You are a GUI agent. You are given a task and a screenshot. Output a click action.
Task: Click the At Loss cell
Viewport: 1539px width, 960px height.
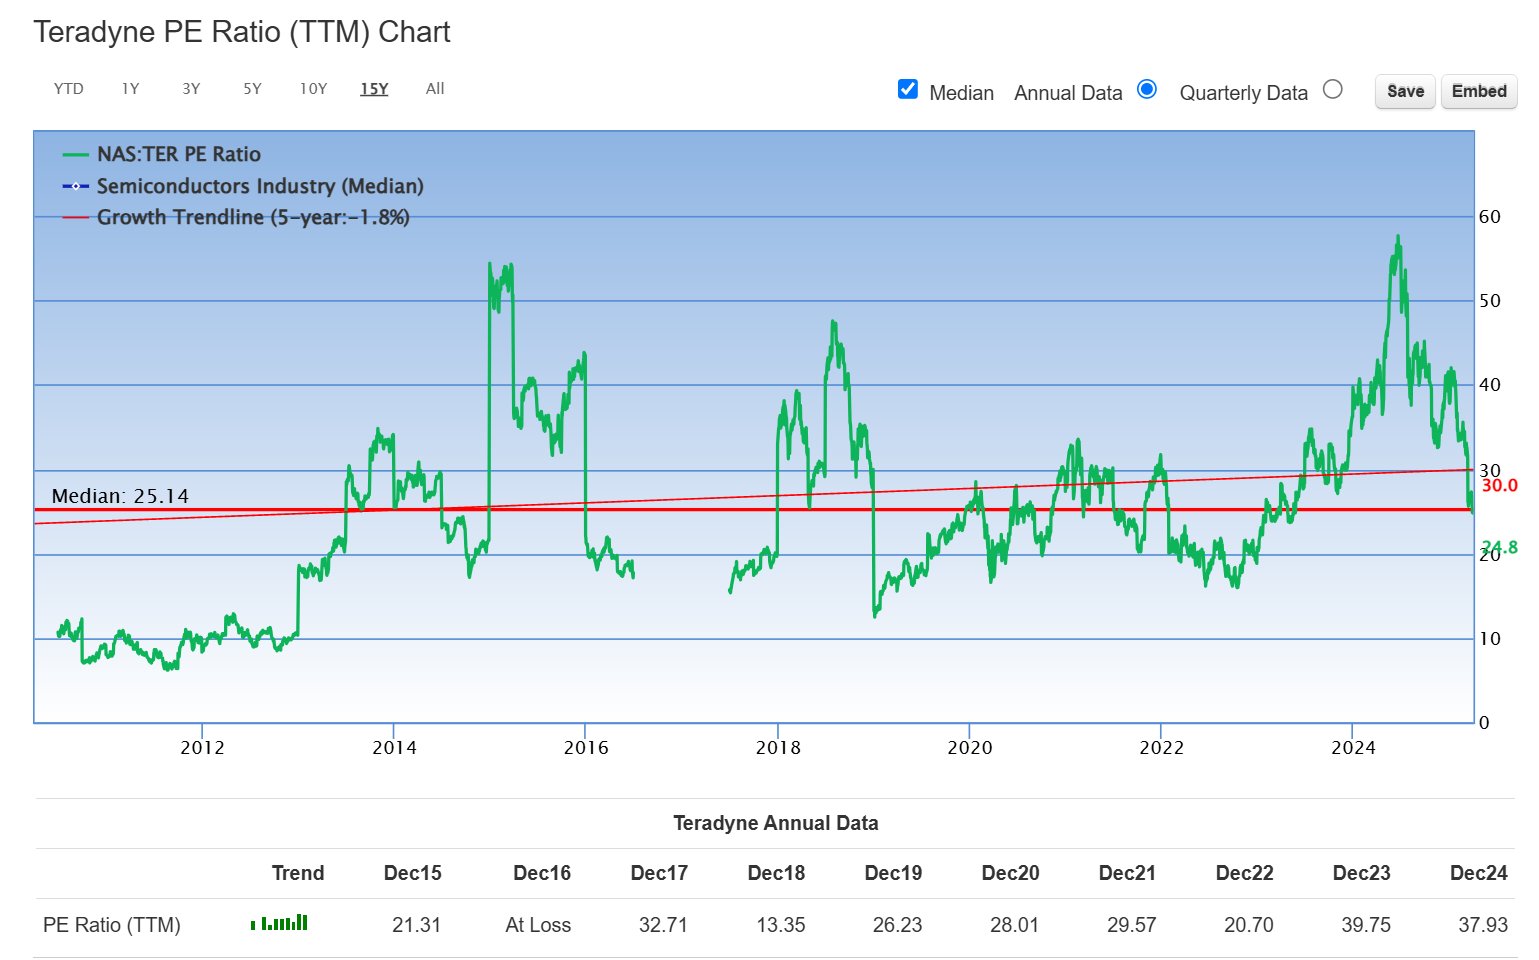(538, 925)
